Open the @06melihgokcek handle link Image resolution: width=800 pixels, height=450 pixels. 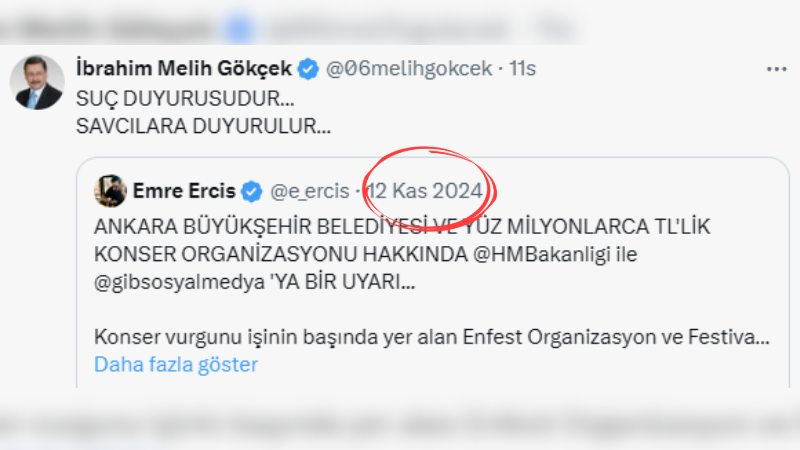click(x=410, y=69)
